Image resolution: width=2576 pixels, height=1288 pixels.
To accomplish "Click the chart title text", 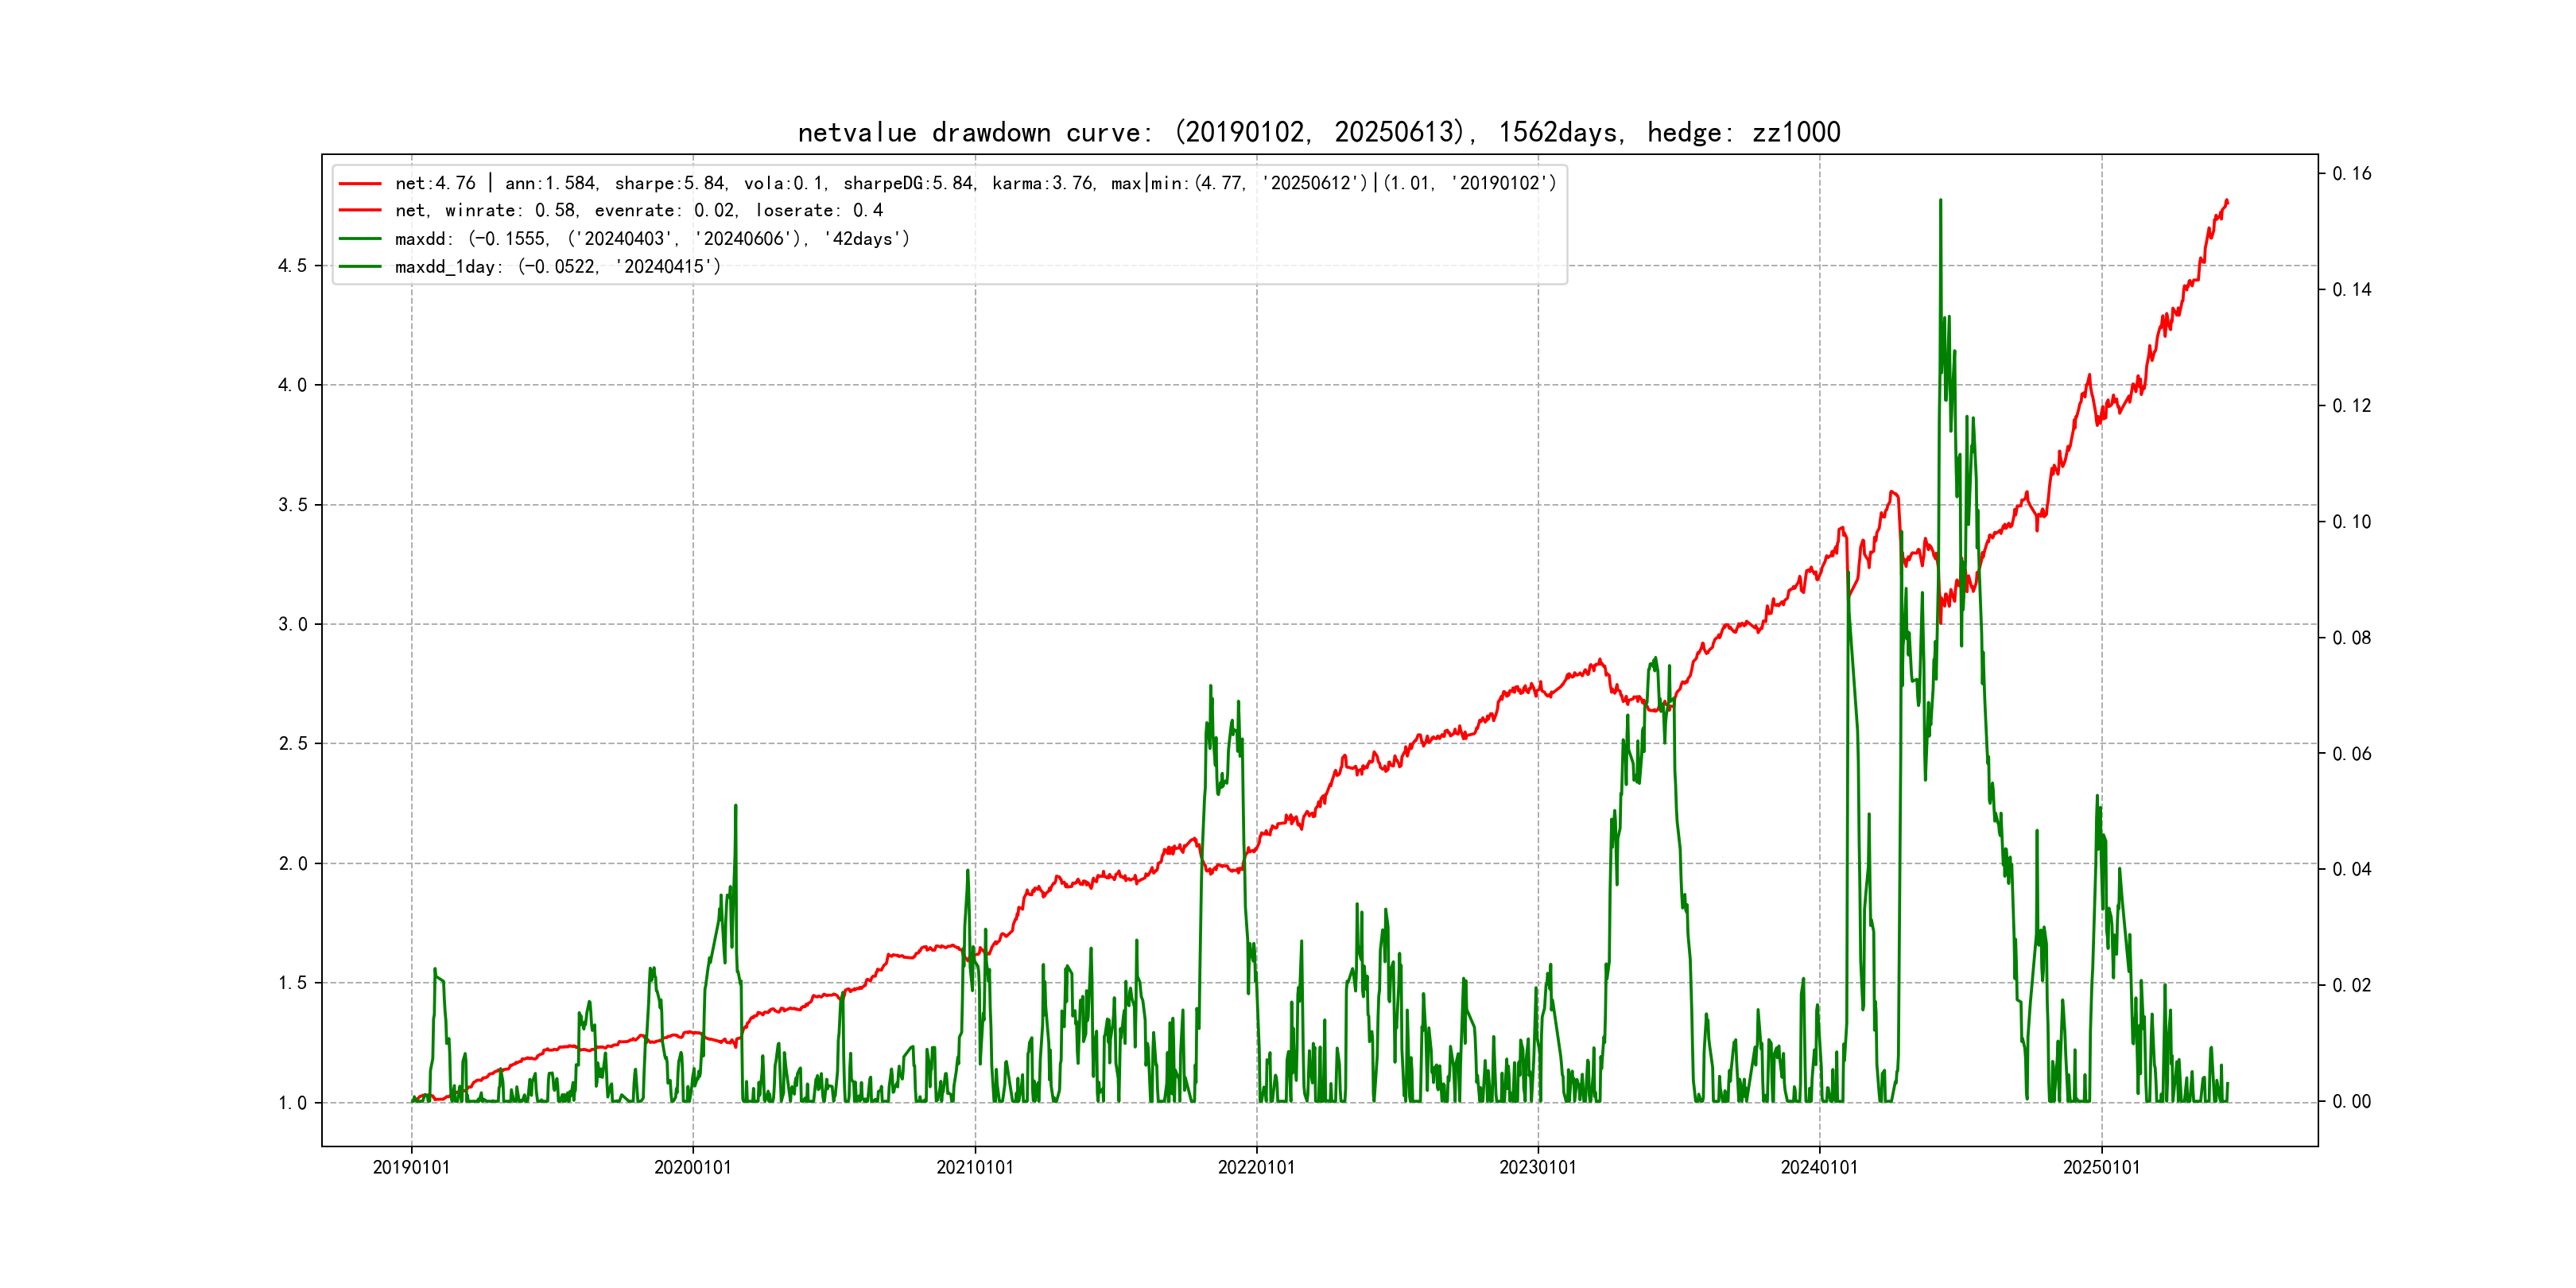I will 1318,132.
